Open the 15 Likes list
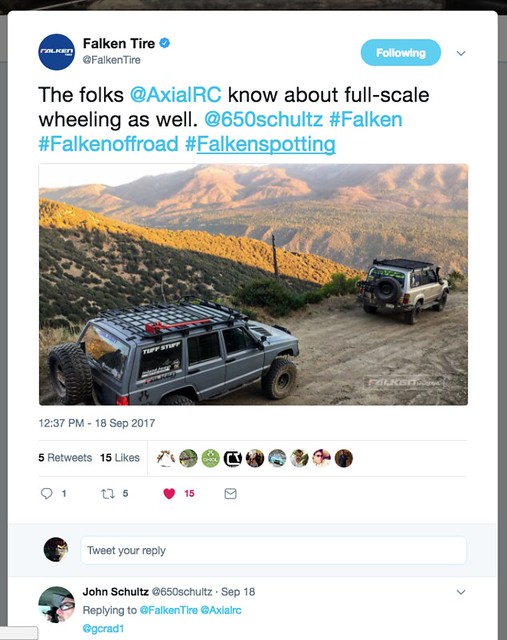Viewport: 507px width, 640px height. point(120,458)
